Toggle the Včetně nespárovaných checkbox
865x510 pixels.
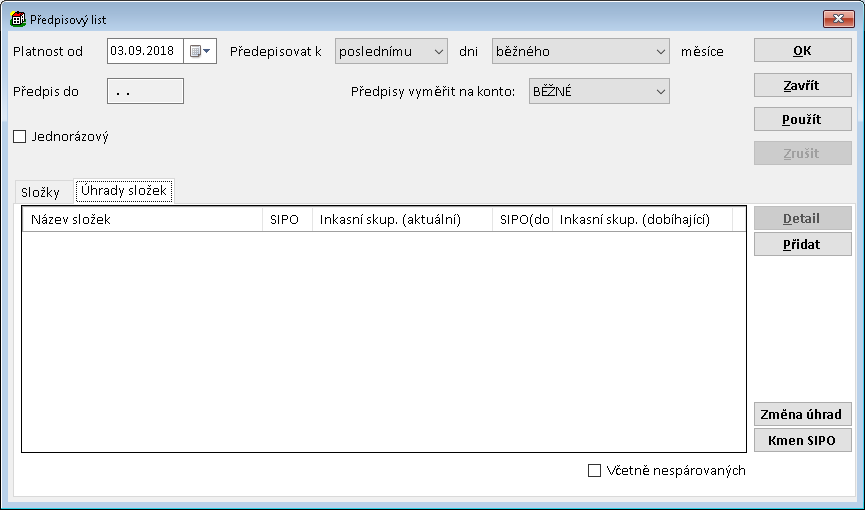(x=595, y=471)
